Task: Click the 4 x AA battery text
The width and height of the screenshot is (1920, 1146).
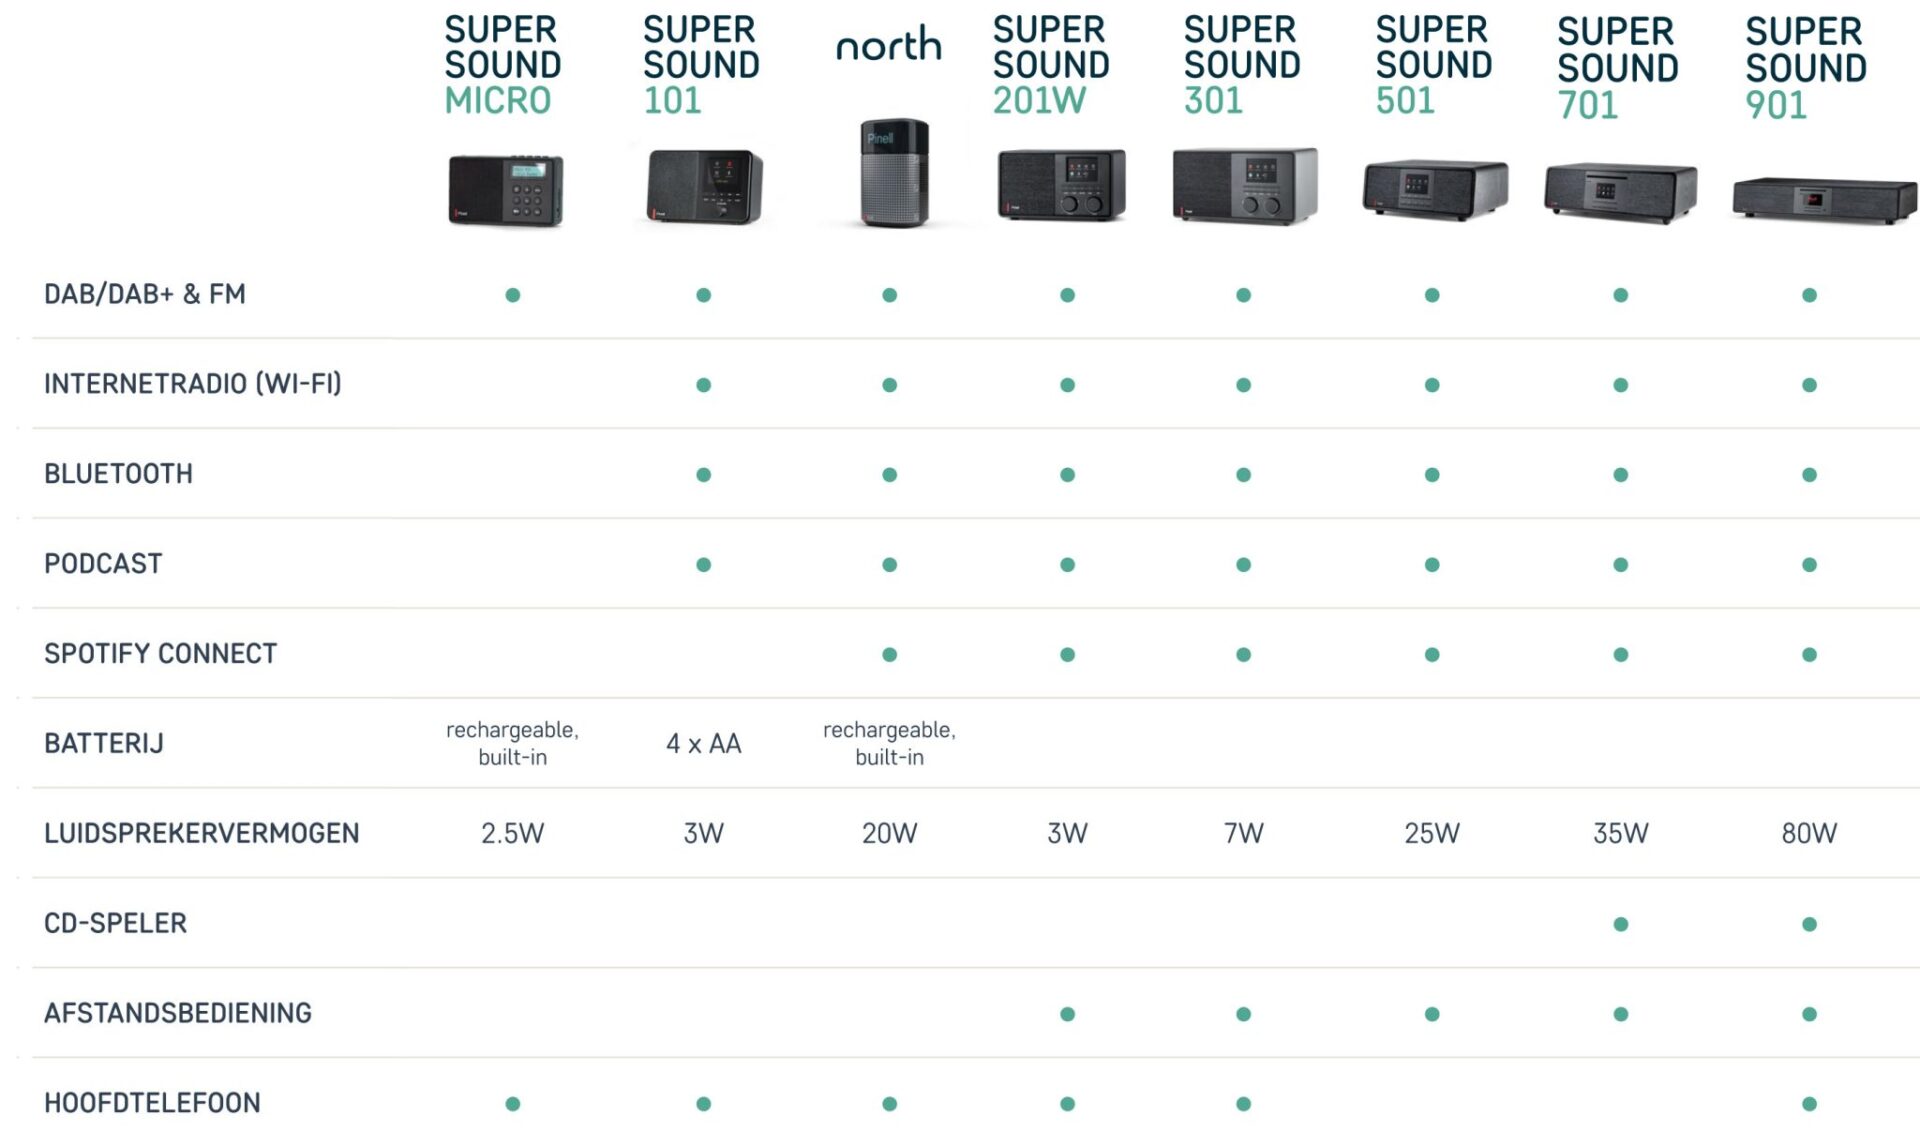Action: coord(703,744)
